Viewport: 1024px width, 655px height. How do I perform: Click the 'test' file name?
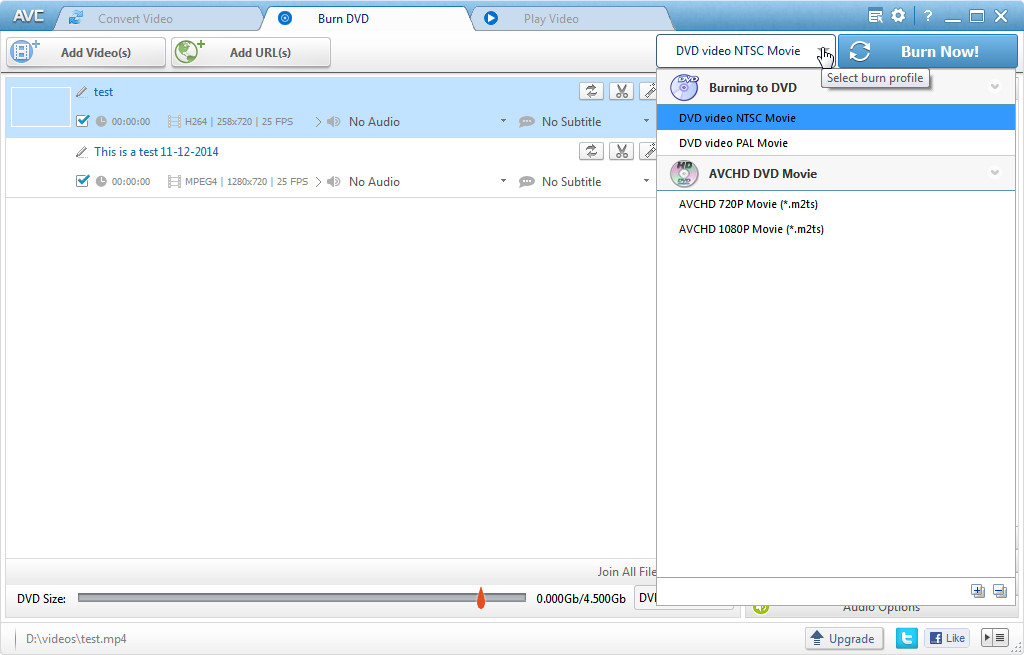click(103, 92)
